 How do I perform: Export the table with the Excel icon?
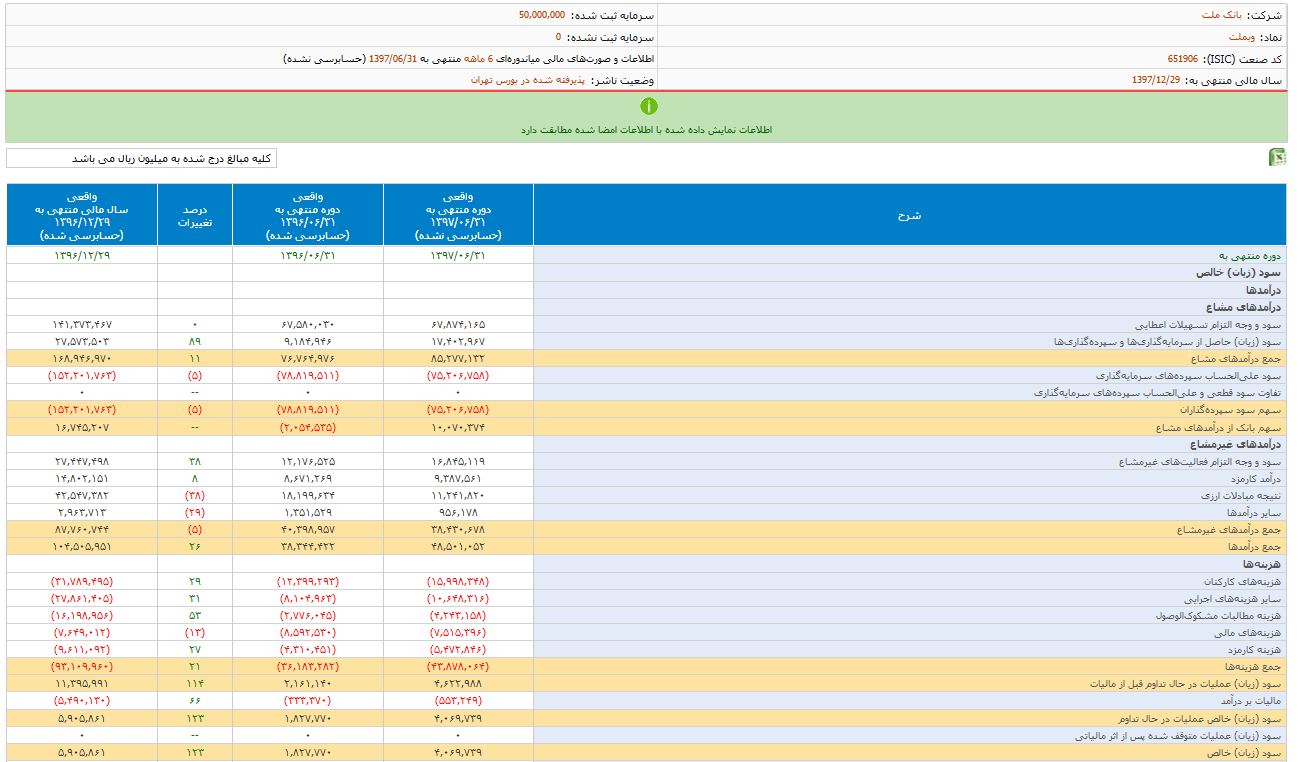(1277, 157)
